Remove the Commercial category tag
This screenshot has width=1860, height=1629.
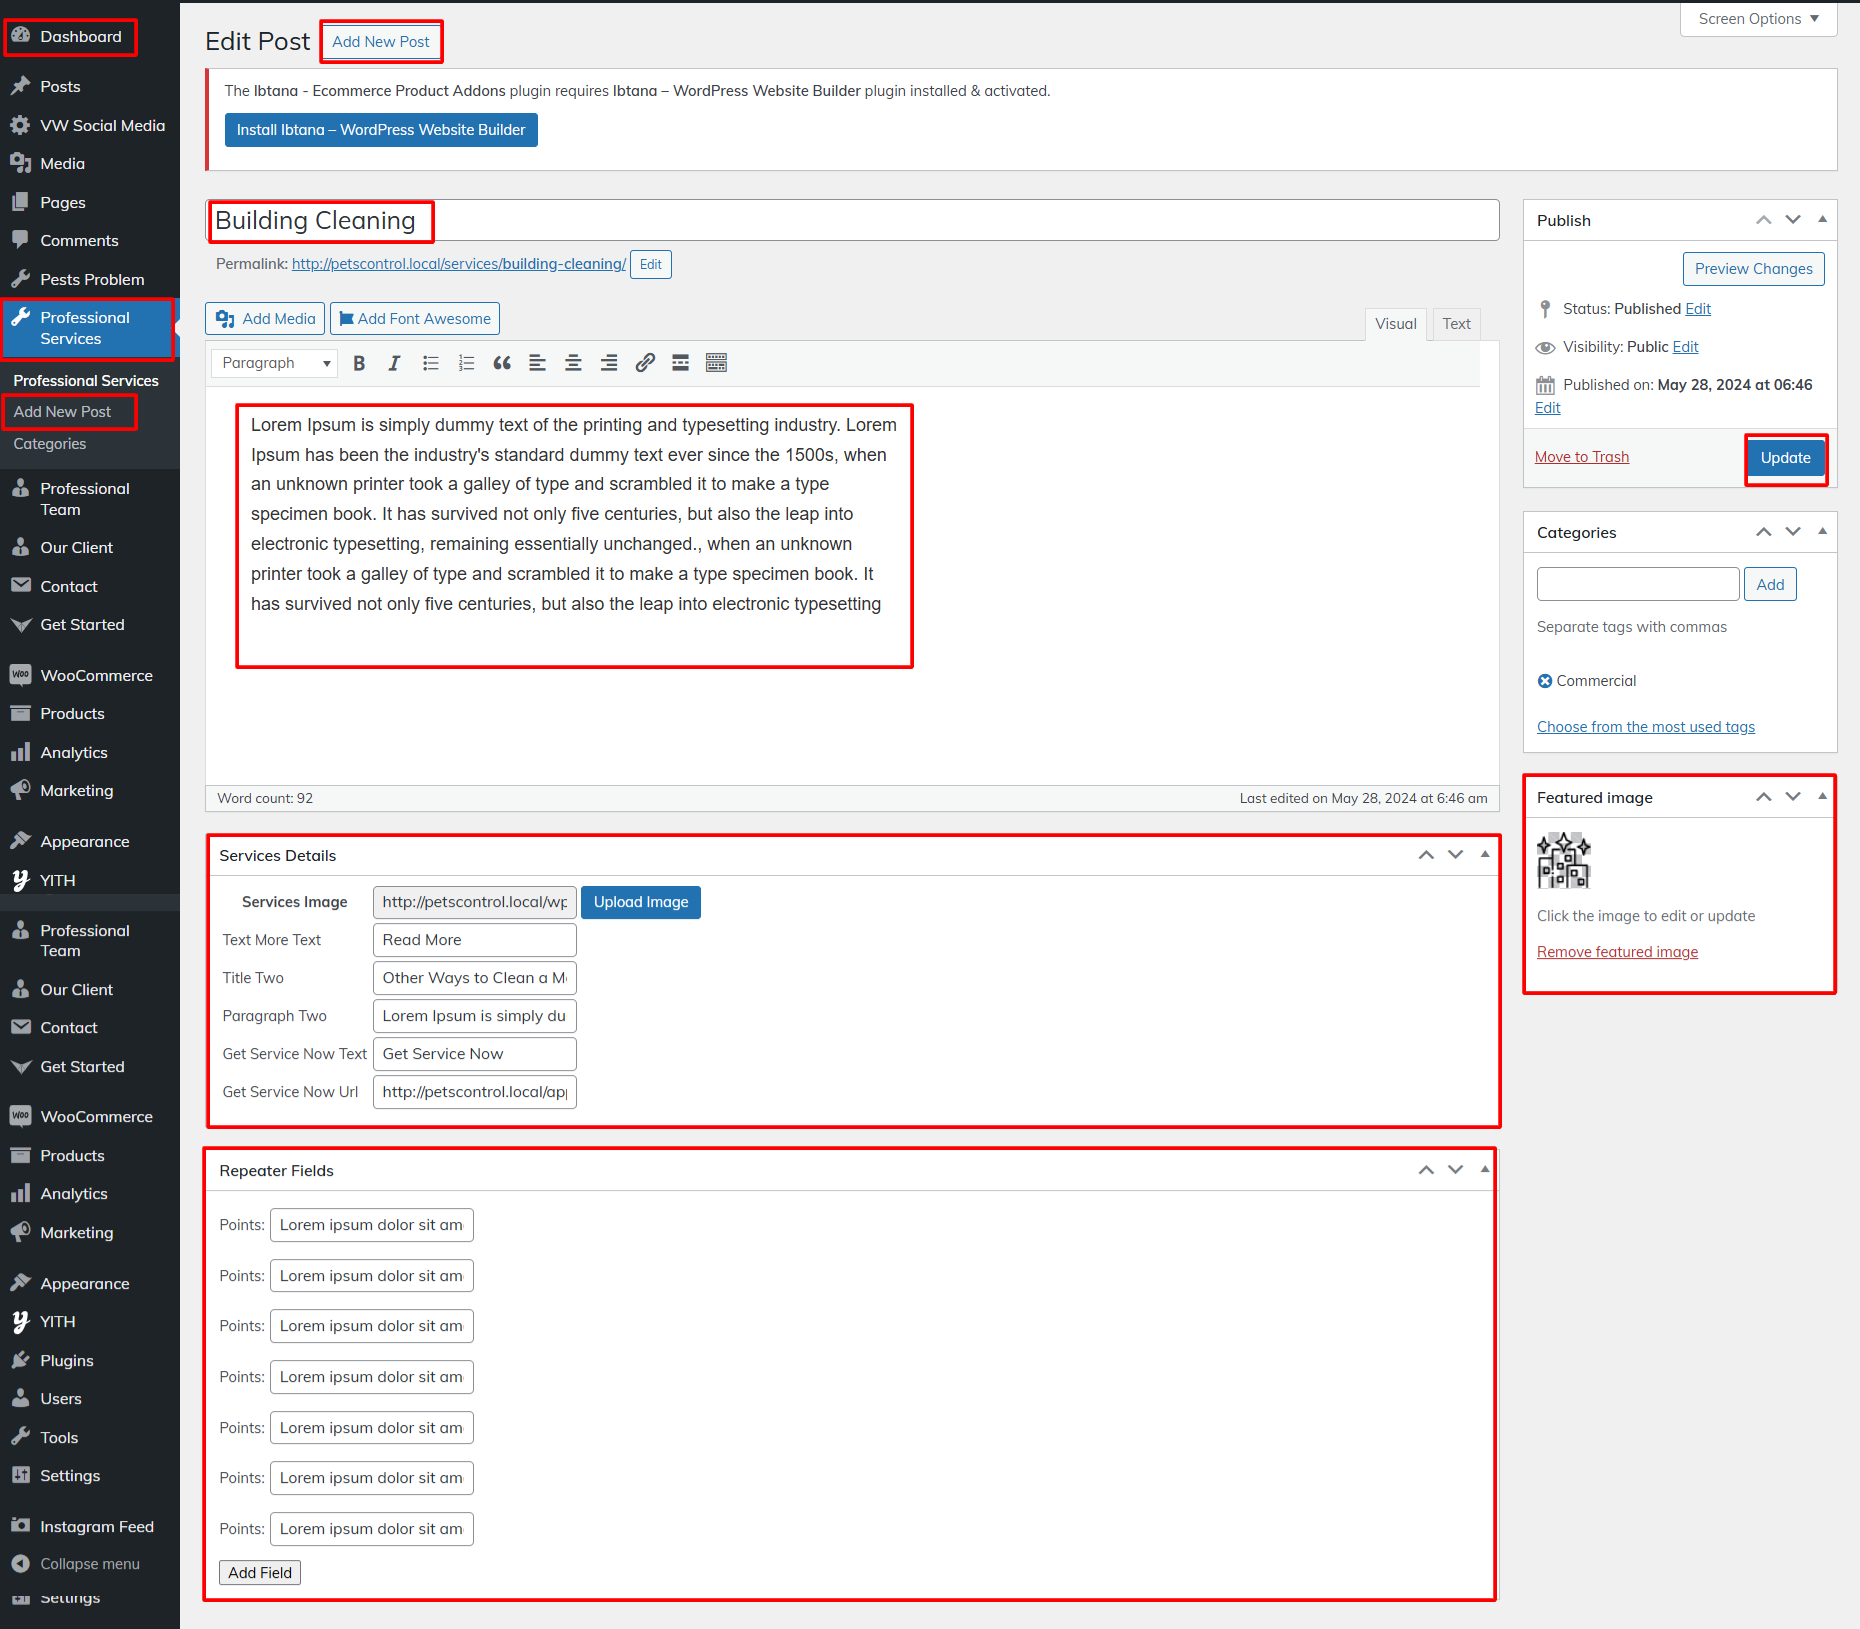1545,681
